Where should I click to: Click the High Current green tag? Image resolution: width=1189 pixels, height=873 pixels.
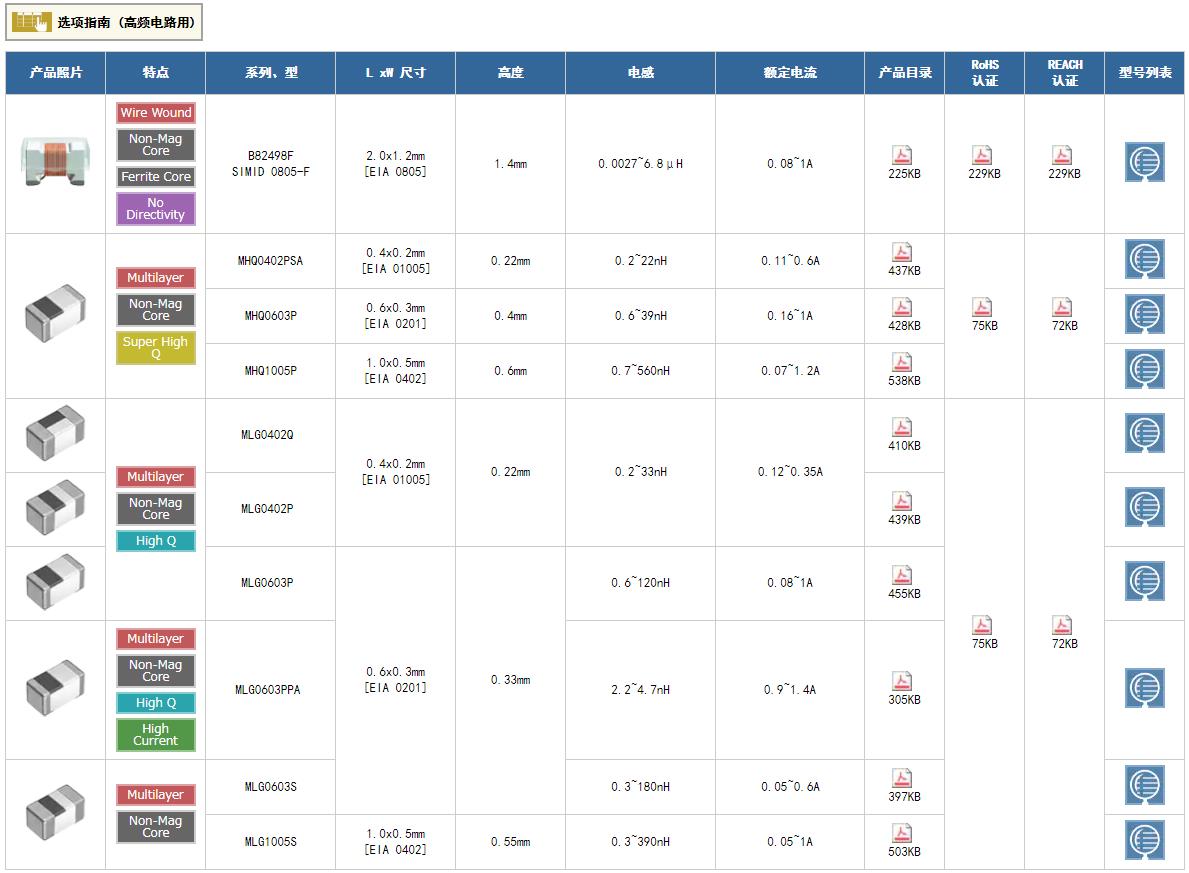click(155, 735)
